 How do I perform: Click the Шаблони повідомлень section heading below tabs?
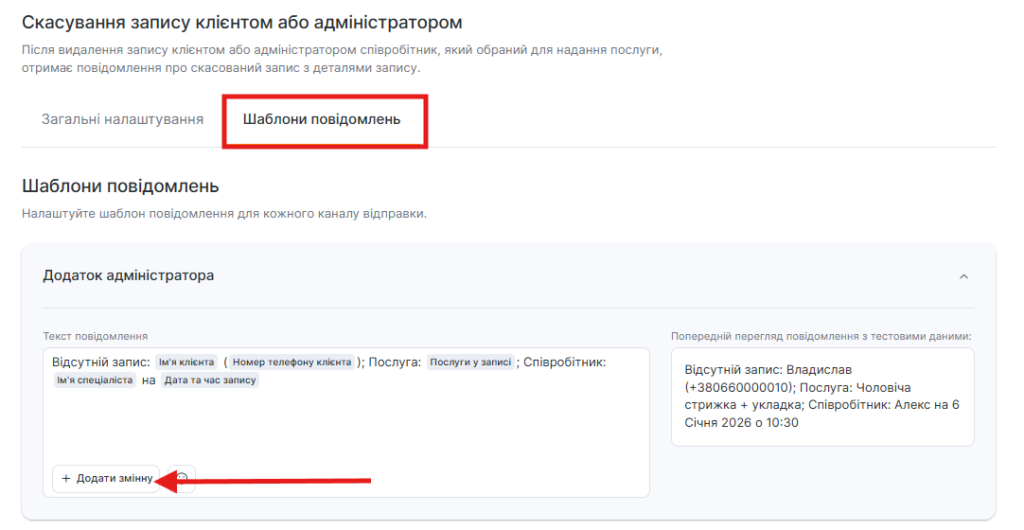(x=120, y=186)
